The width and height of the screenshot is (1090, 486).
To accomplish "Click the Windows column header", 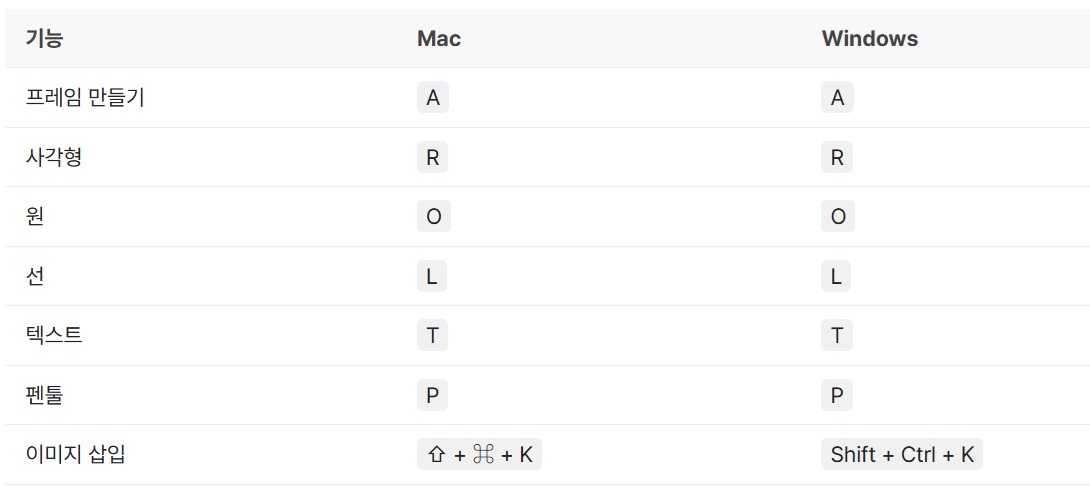I will coord(870,38).
